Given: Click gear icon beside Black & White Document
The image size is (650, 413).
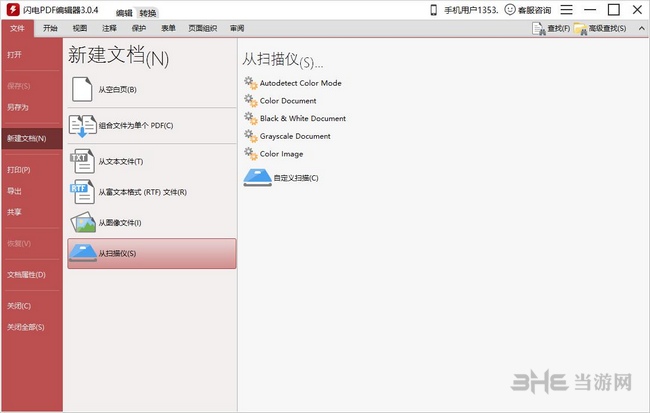Looking at the screenshot, I should pos(251,118).
